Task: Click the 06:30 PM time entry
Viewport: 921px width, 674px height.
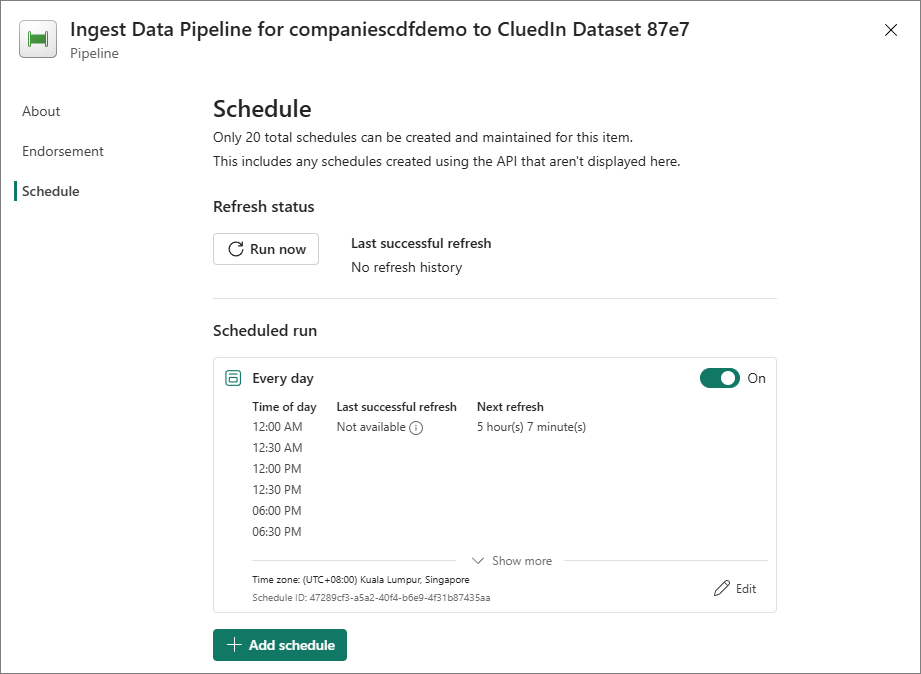Action: click(277, 532)
